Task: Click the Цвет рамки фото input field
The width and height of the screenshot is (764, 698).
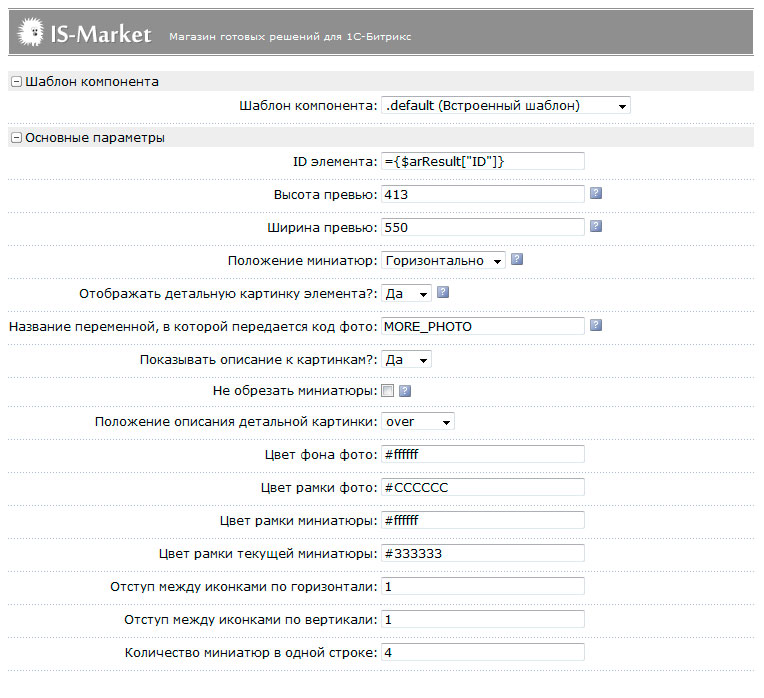Action: pyautogui.click(x=482, y=488)
